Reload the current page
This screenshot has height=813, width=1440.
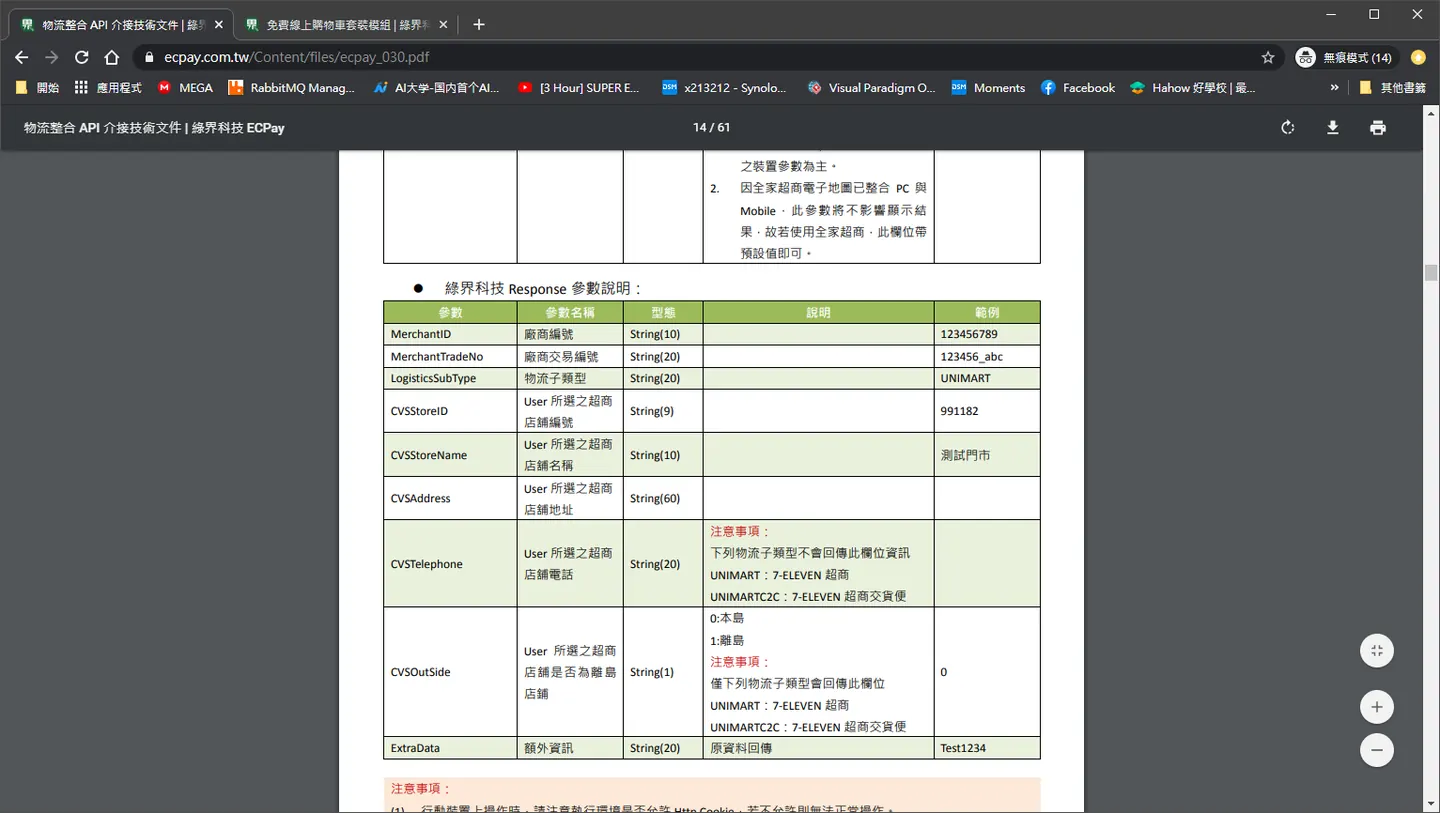coord(82,57)
